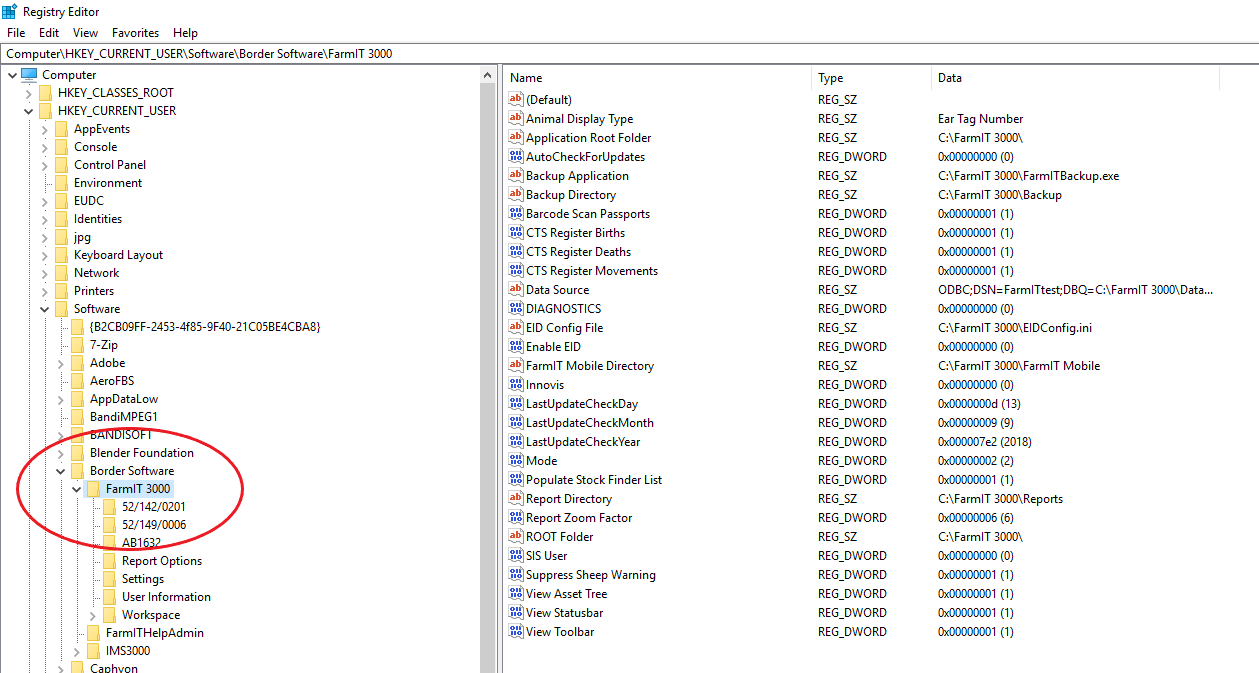Click the DIAGNOSTICS DWORD icon
Image resolution: width=1259 pixels, height=673 pixels.
click(x=516, y=308)
